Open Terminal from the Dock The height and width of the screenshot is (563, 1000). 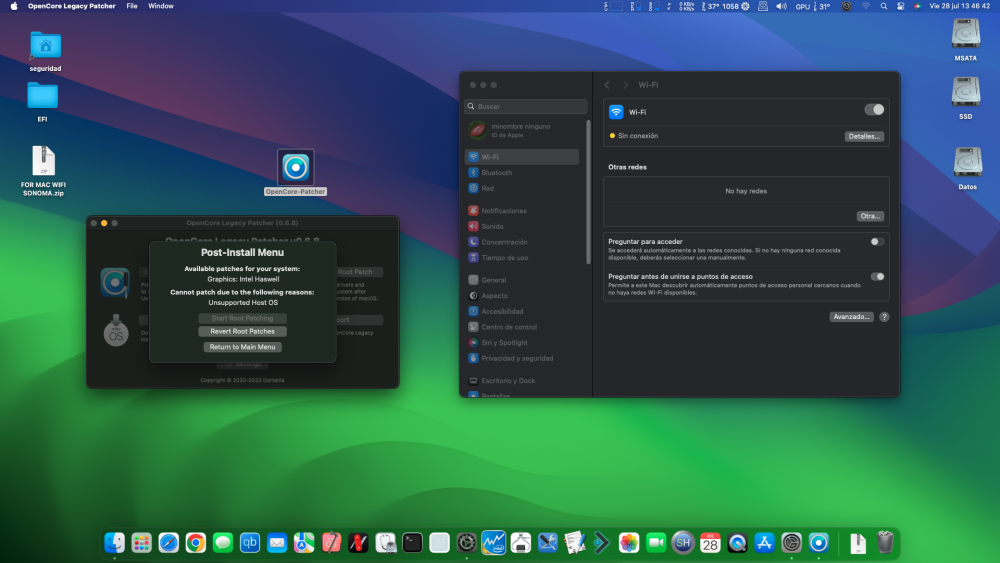click(412, 543)
